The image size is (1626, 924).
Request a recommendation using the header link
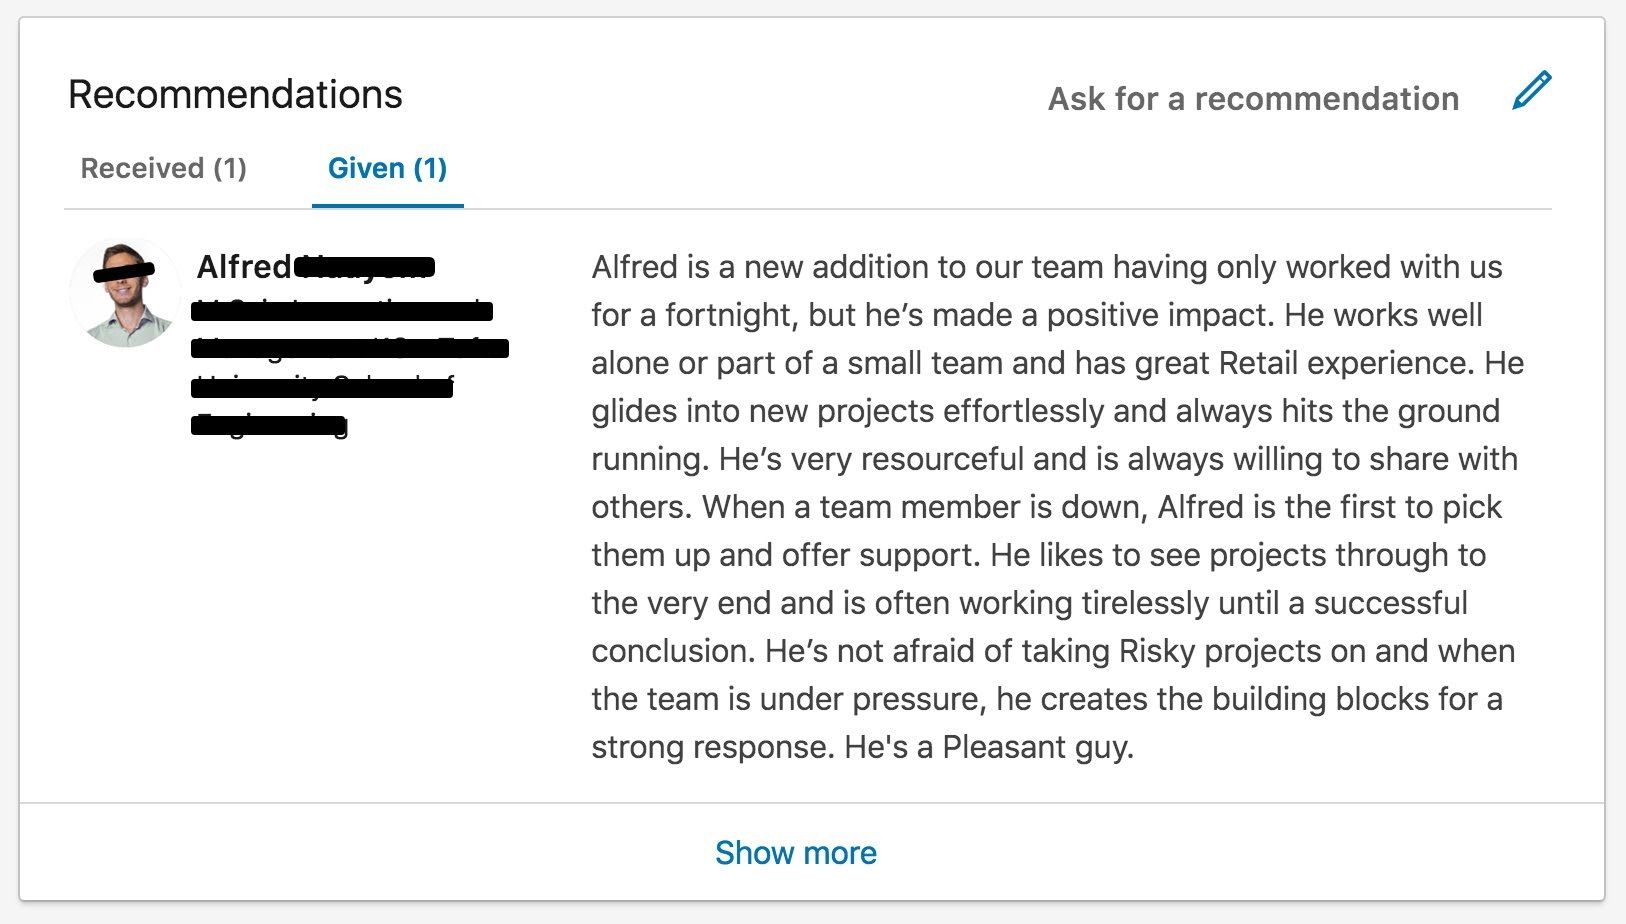point(1253,99)
